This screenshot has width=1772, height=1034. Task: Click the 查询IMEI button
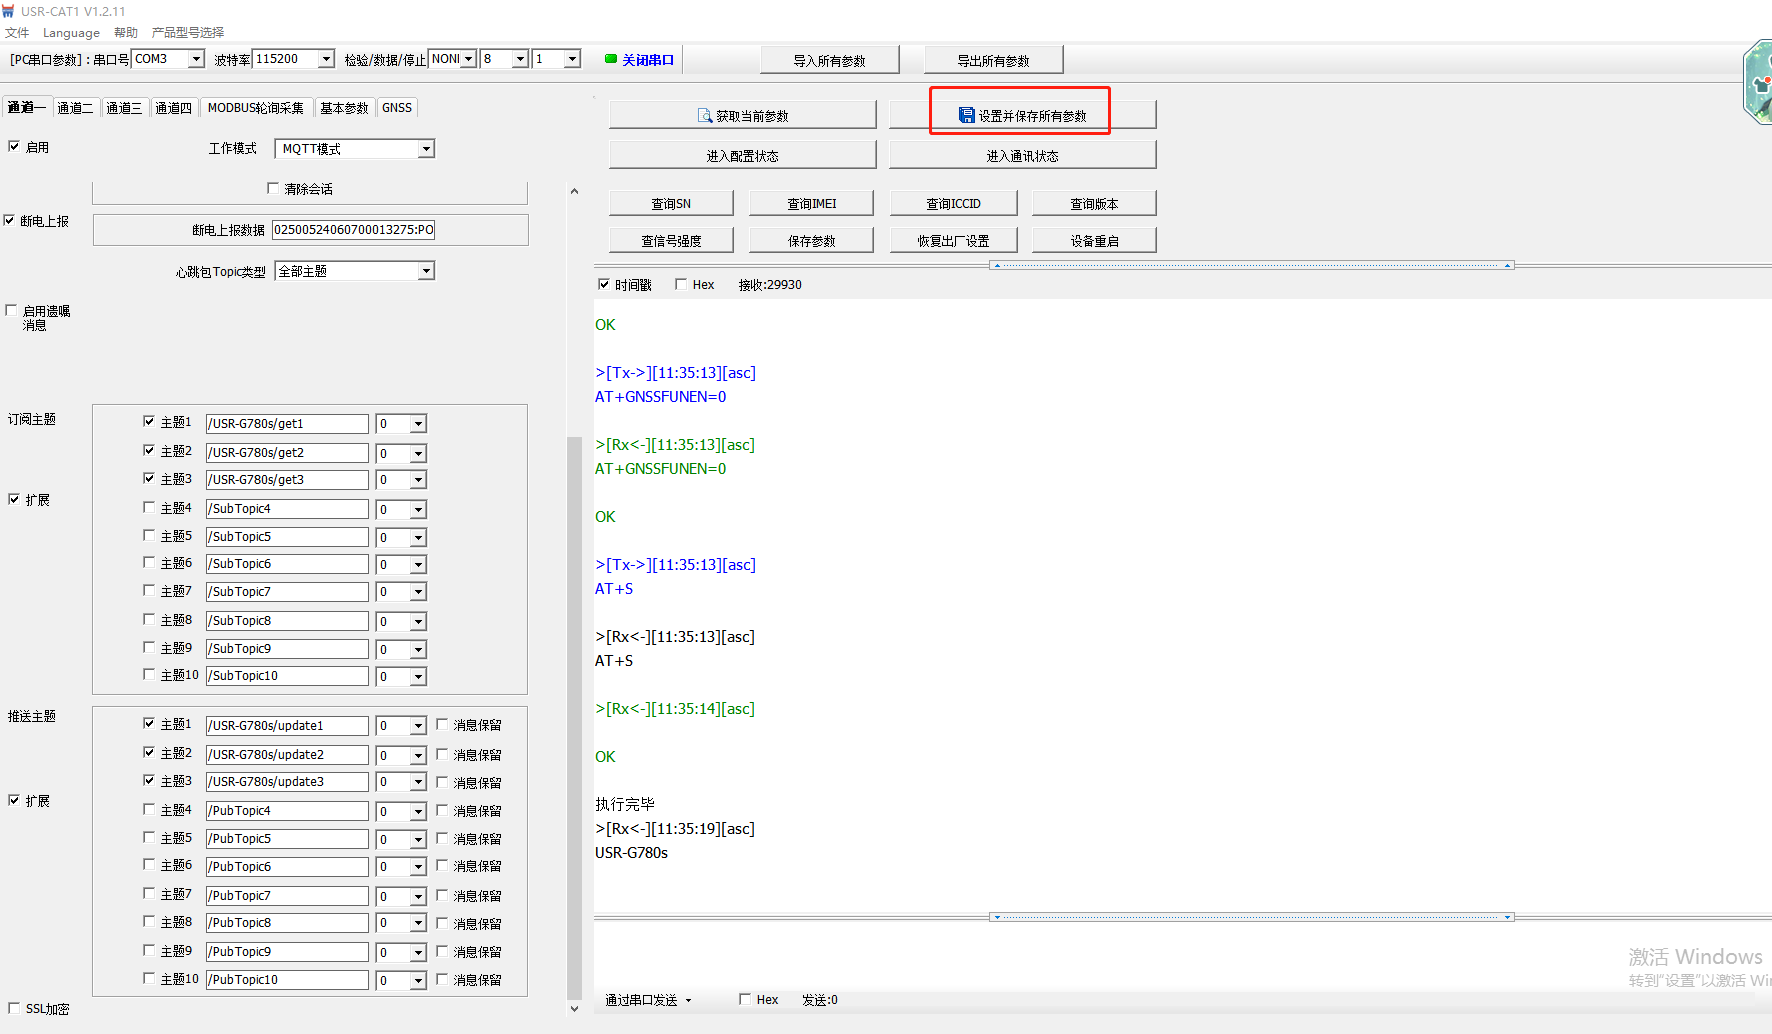[811, 203]
